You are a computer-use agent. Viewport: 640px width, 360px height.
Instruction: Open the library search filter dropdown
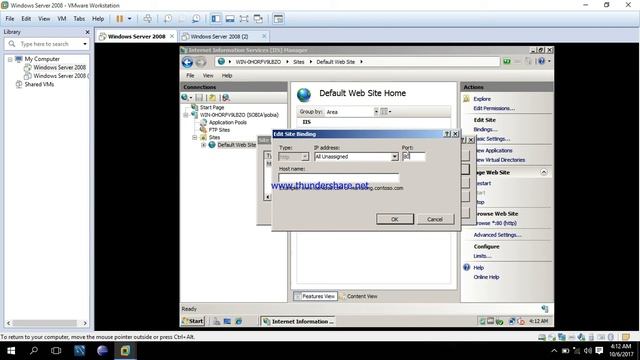[x=85, y=44]
